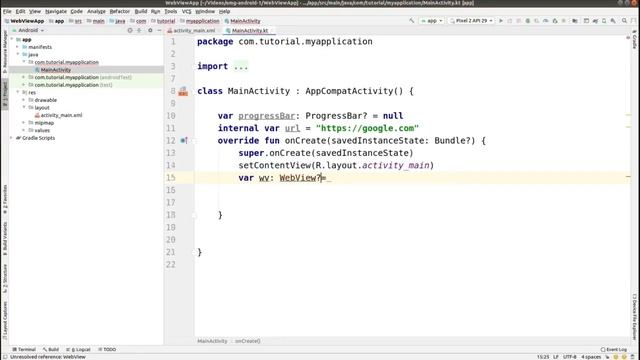
Task: Select MainActivity in the project tree
Action: point(56,70)
